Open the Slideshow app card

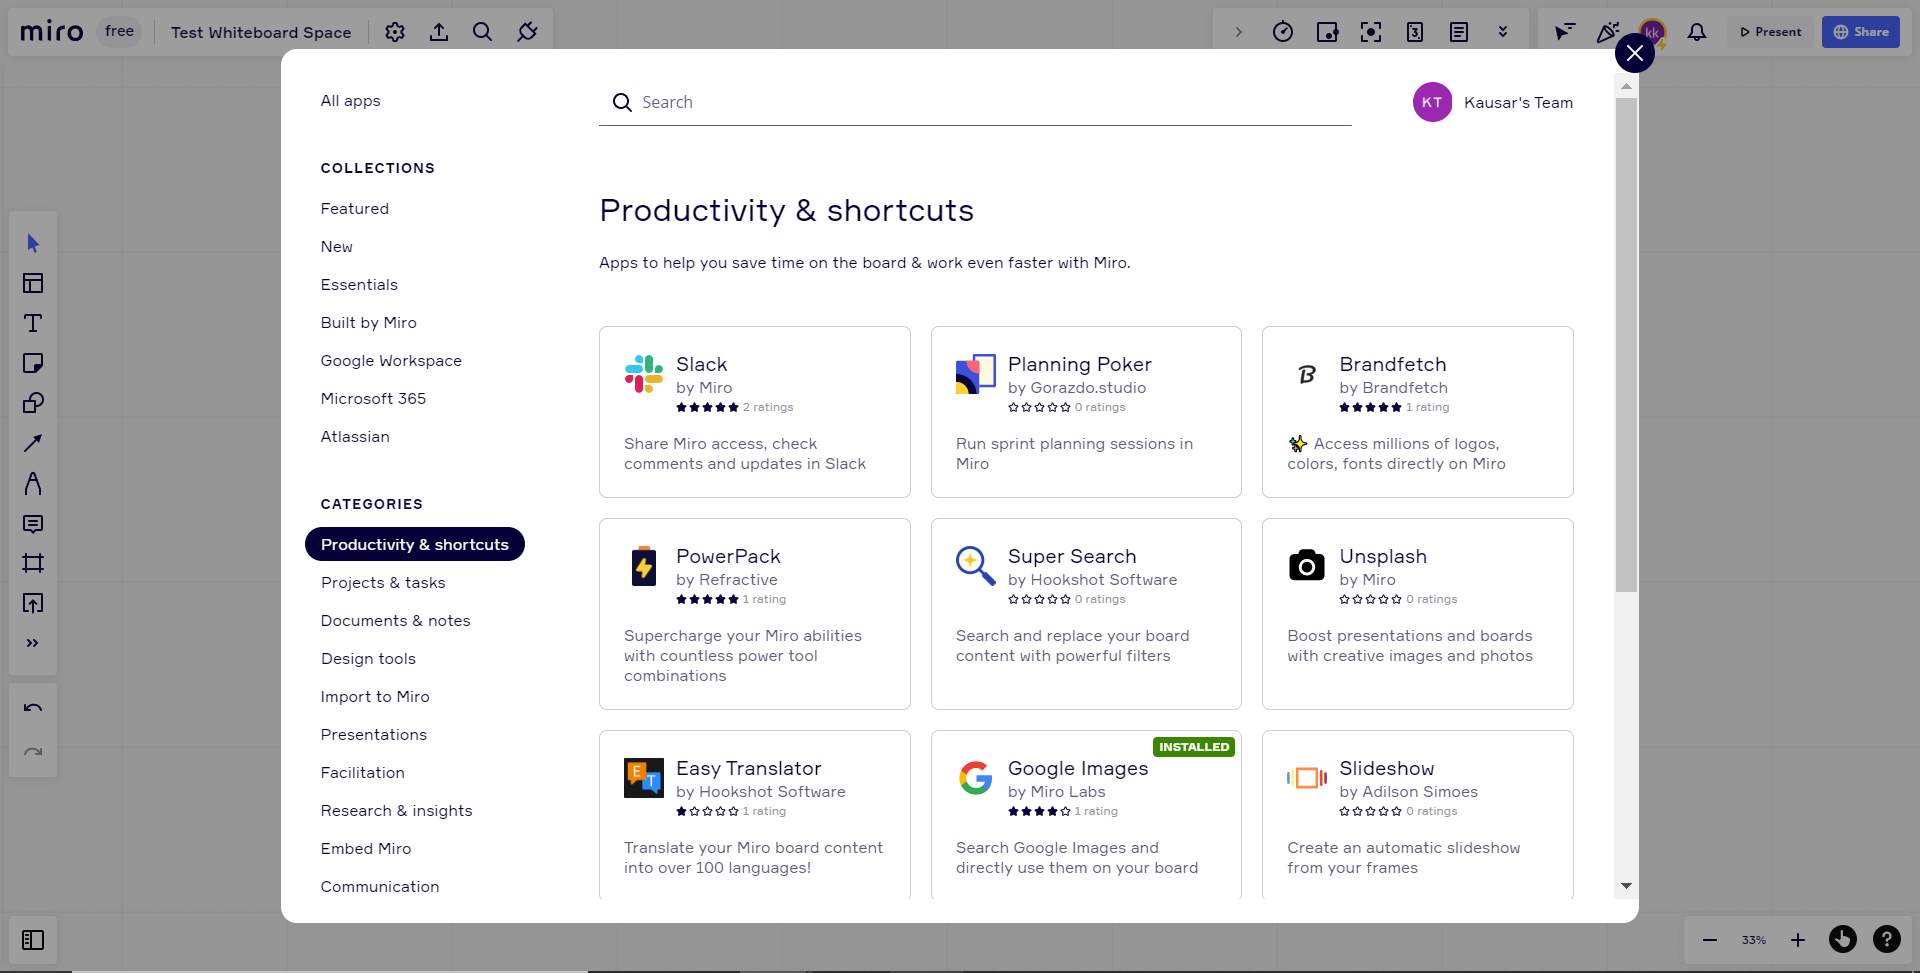click(x=1418, y=815)
